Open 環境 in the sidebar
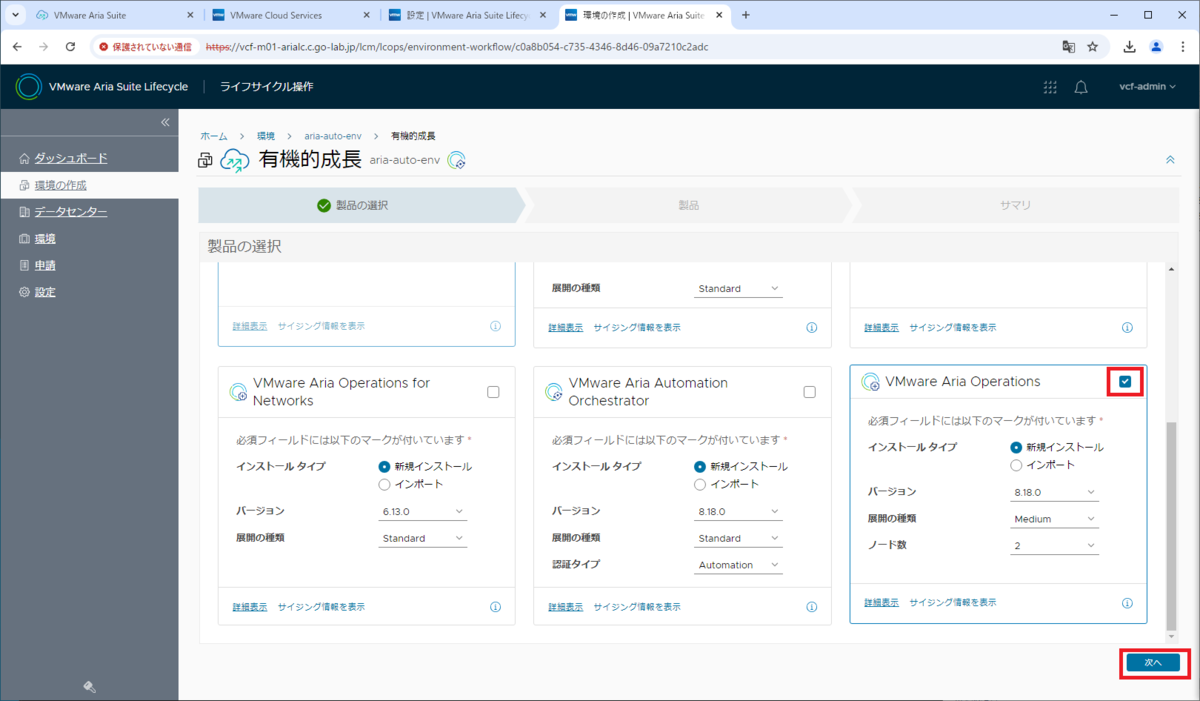 point(45,239)
